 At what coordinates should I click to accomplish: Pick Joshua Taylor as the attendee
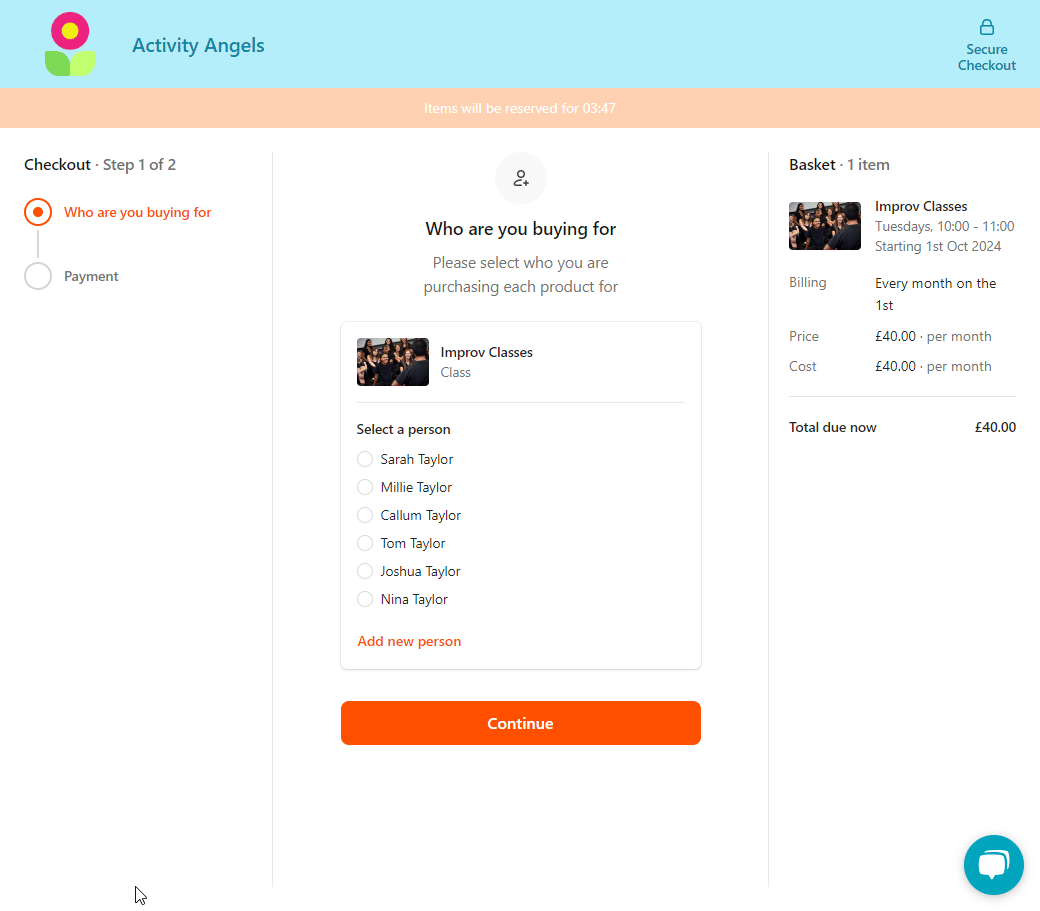point(365,571)
